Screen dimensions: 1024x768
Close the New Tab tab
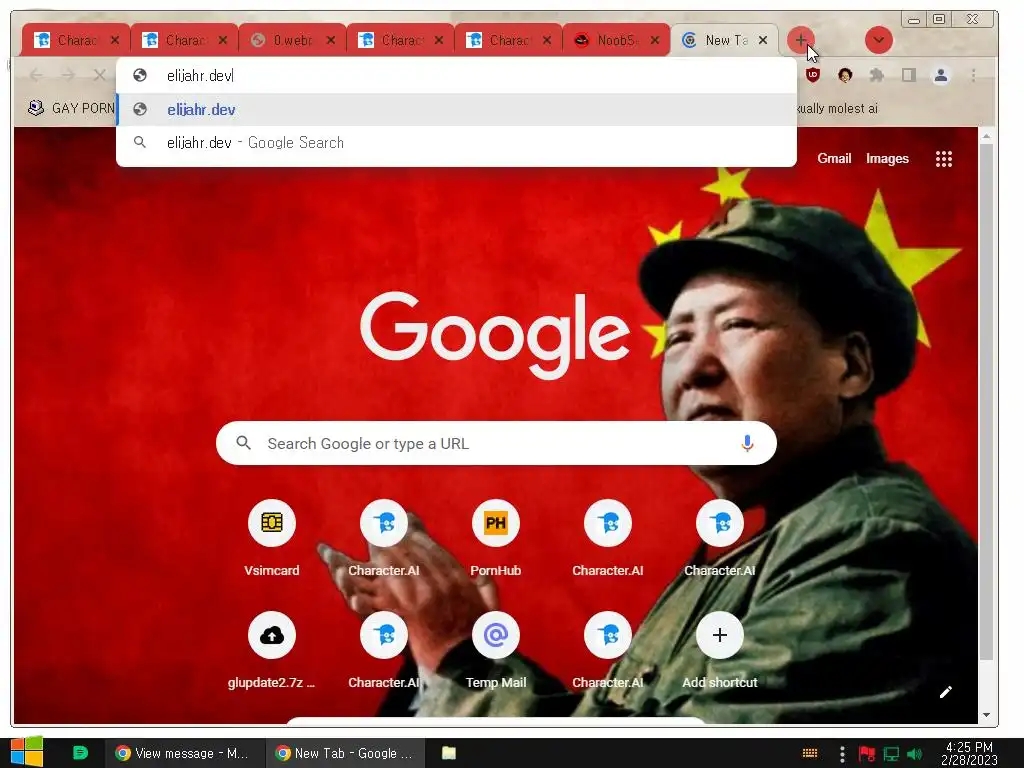(763, 40)
